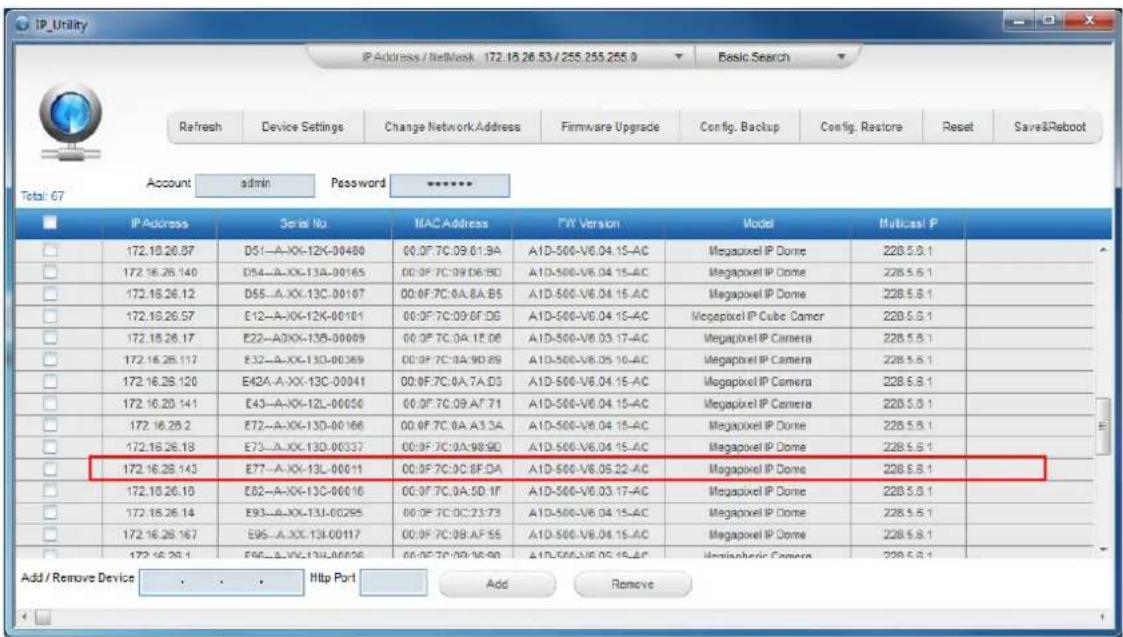Tick the checkbox for device 172.16.26.14
Screen dimensions: 1123x637
click(49, 513)
